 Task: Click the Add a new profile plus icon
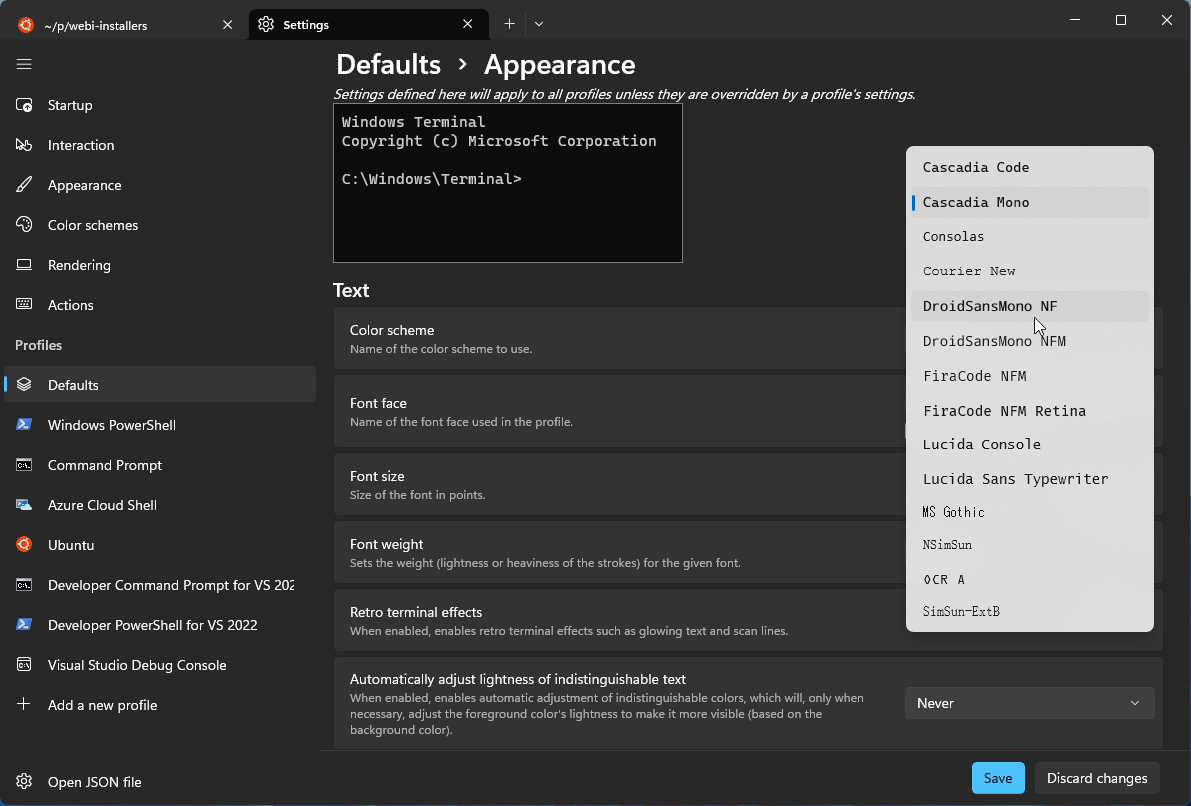24,704
